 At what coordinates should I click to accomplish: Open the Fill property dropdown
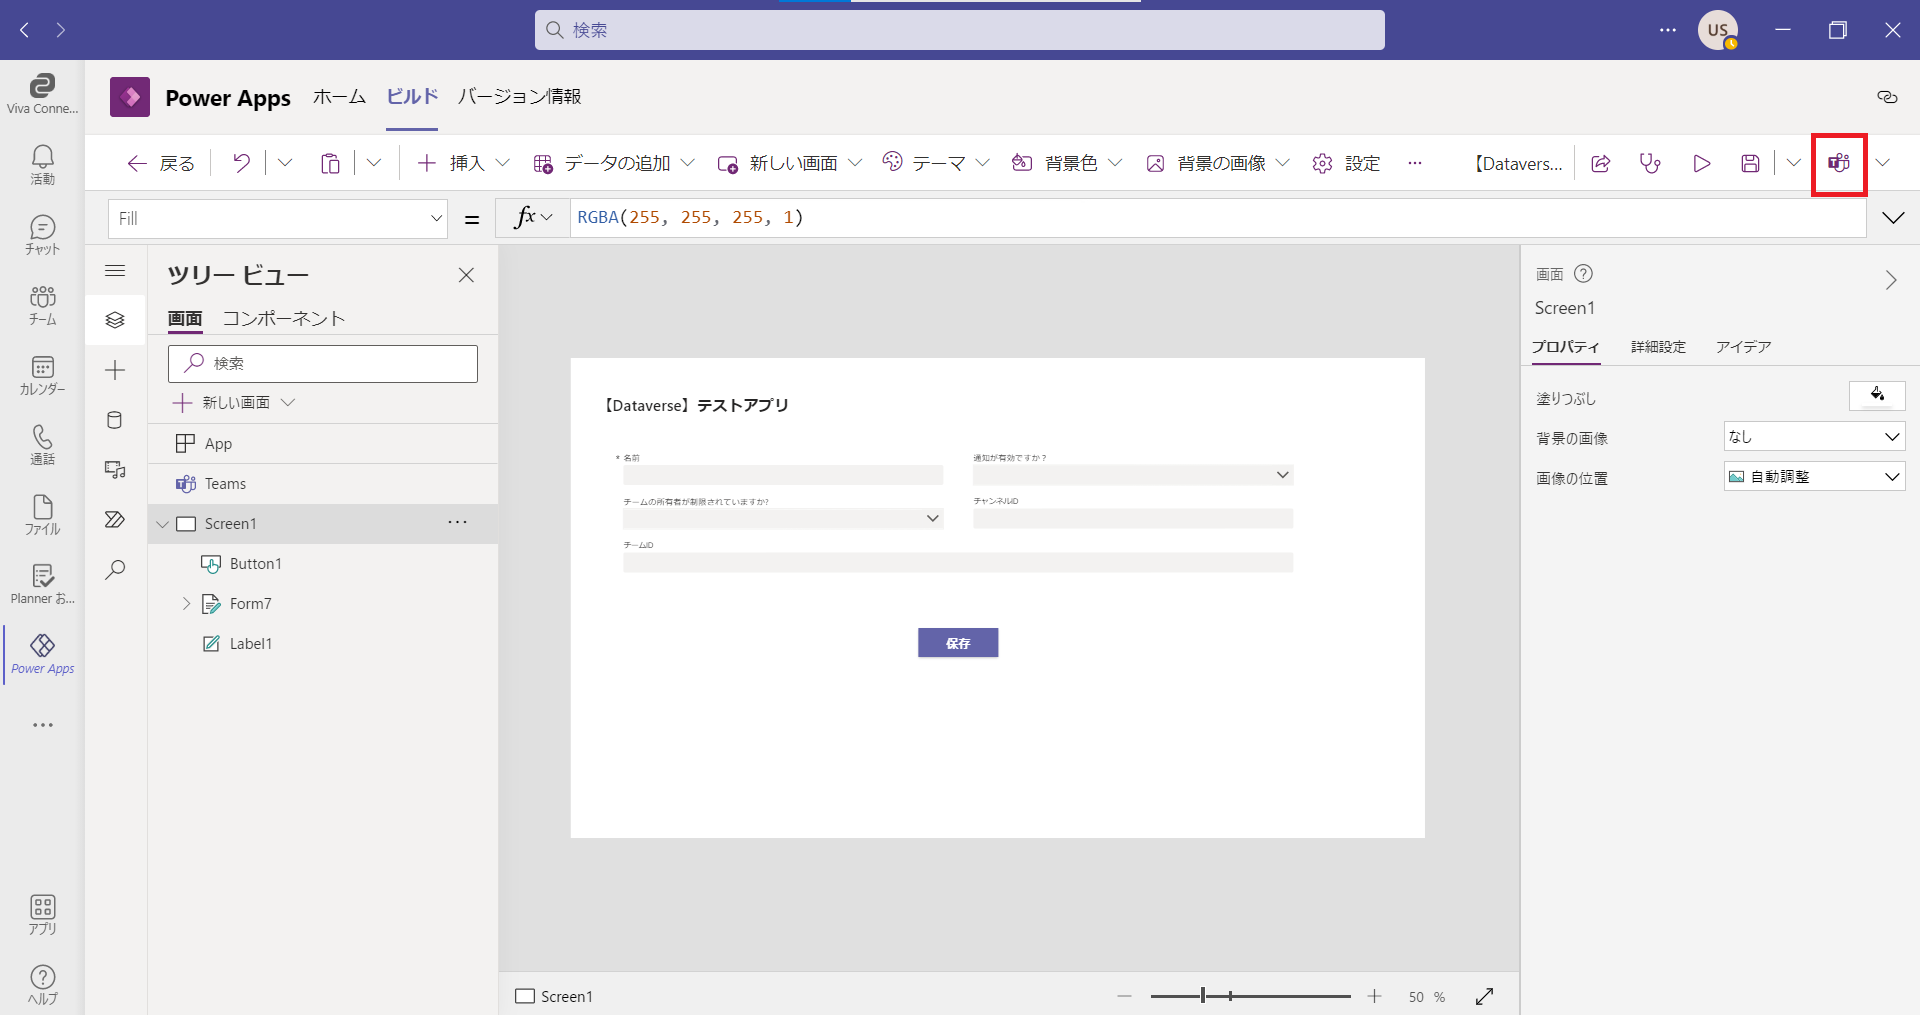click(436, 218)
